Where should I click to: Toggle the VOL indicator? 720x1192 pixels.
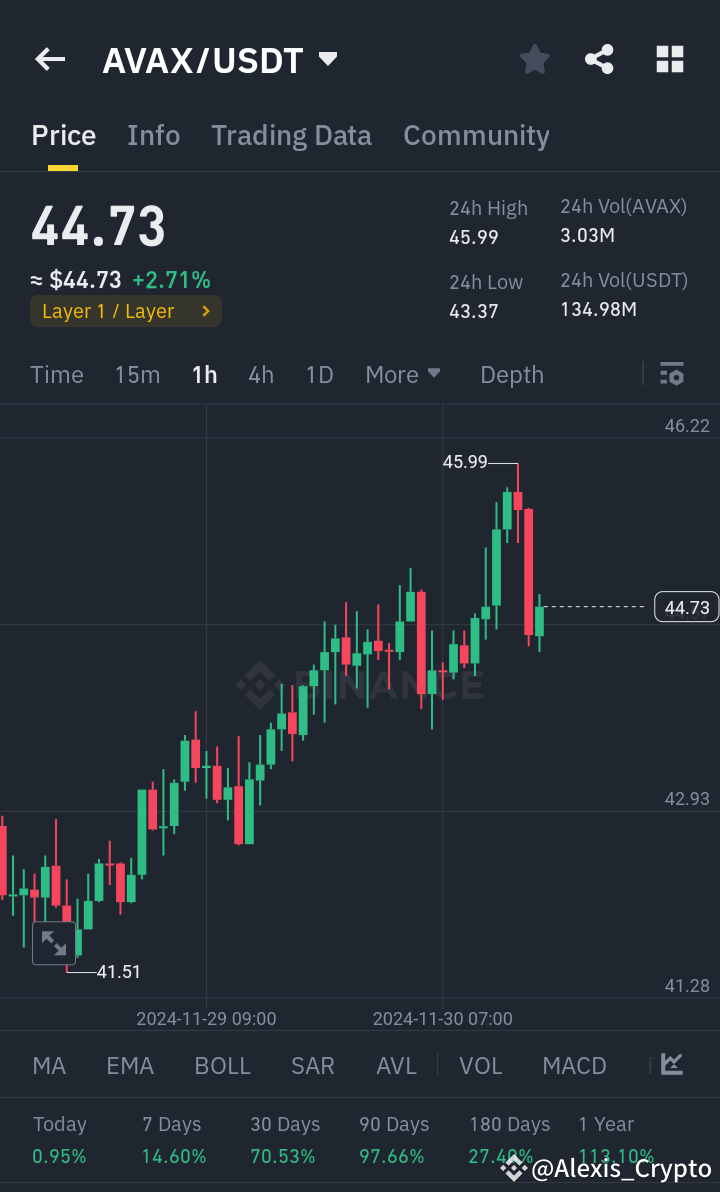(x=481, y=1066)
